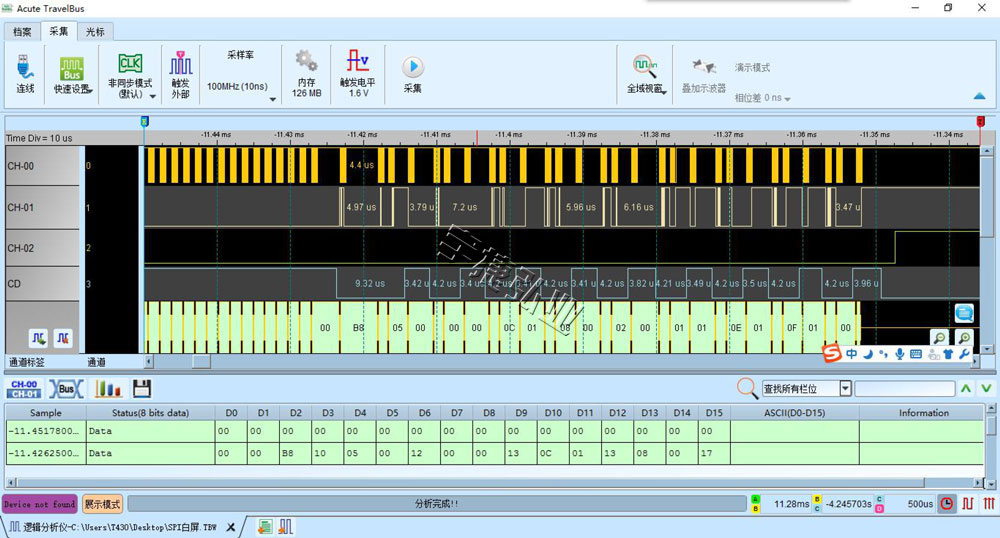Open the bar chart statistics icon
The width and height of the screenshot is (1000, 538).
click(108, 389)
